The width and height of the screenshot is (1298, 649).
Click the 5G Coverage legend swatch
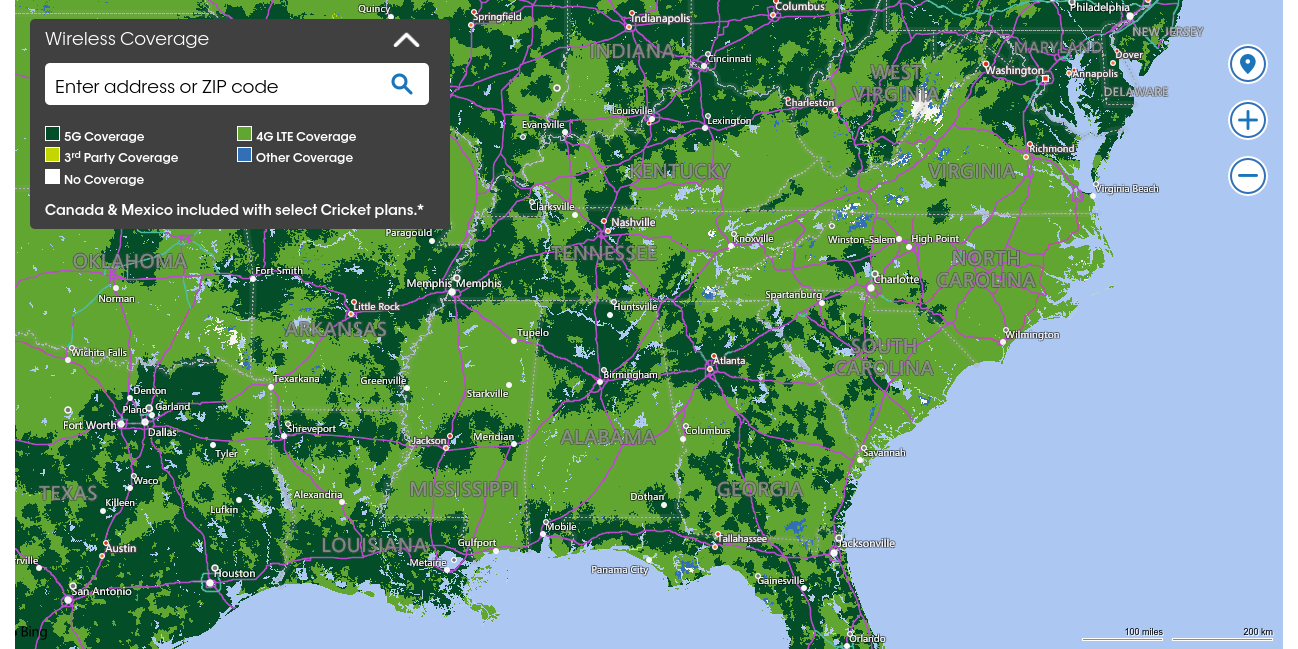click(x=53, y=134)
